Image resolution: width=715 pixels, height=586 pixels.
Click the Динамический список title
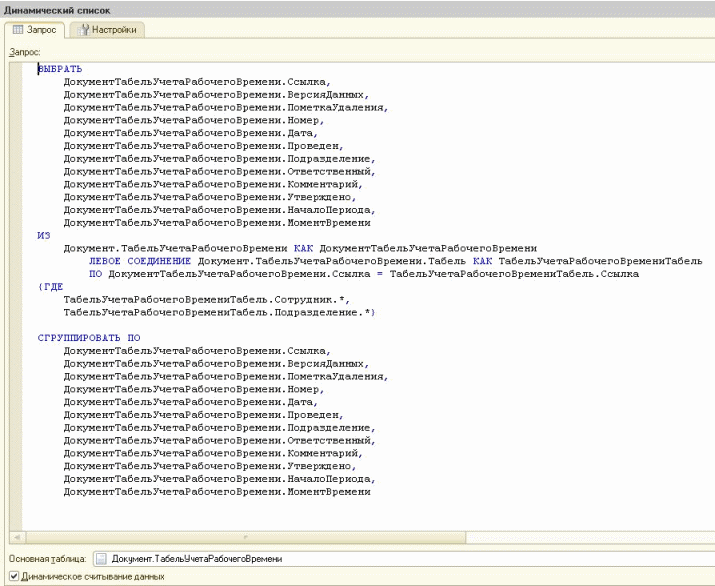point(57,10)
